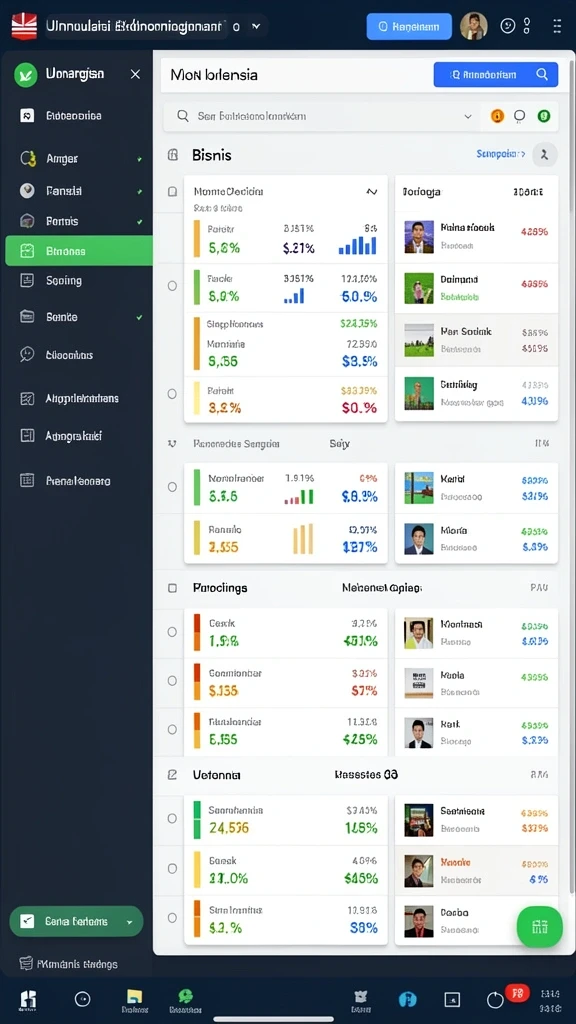Open the dropdown chevron next to the top bar title
Viewport: 576px width, 1024px height.
click(256, 27)
